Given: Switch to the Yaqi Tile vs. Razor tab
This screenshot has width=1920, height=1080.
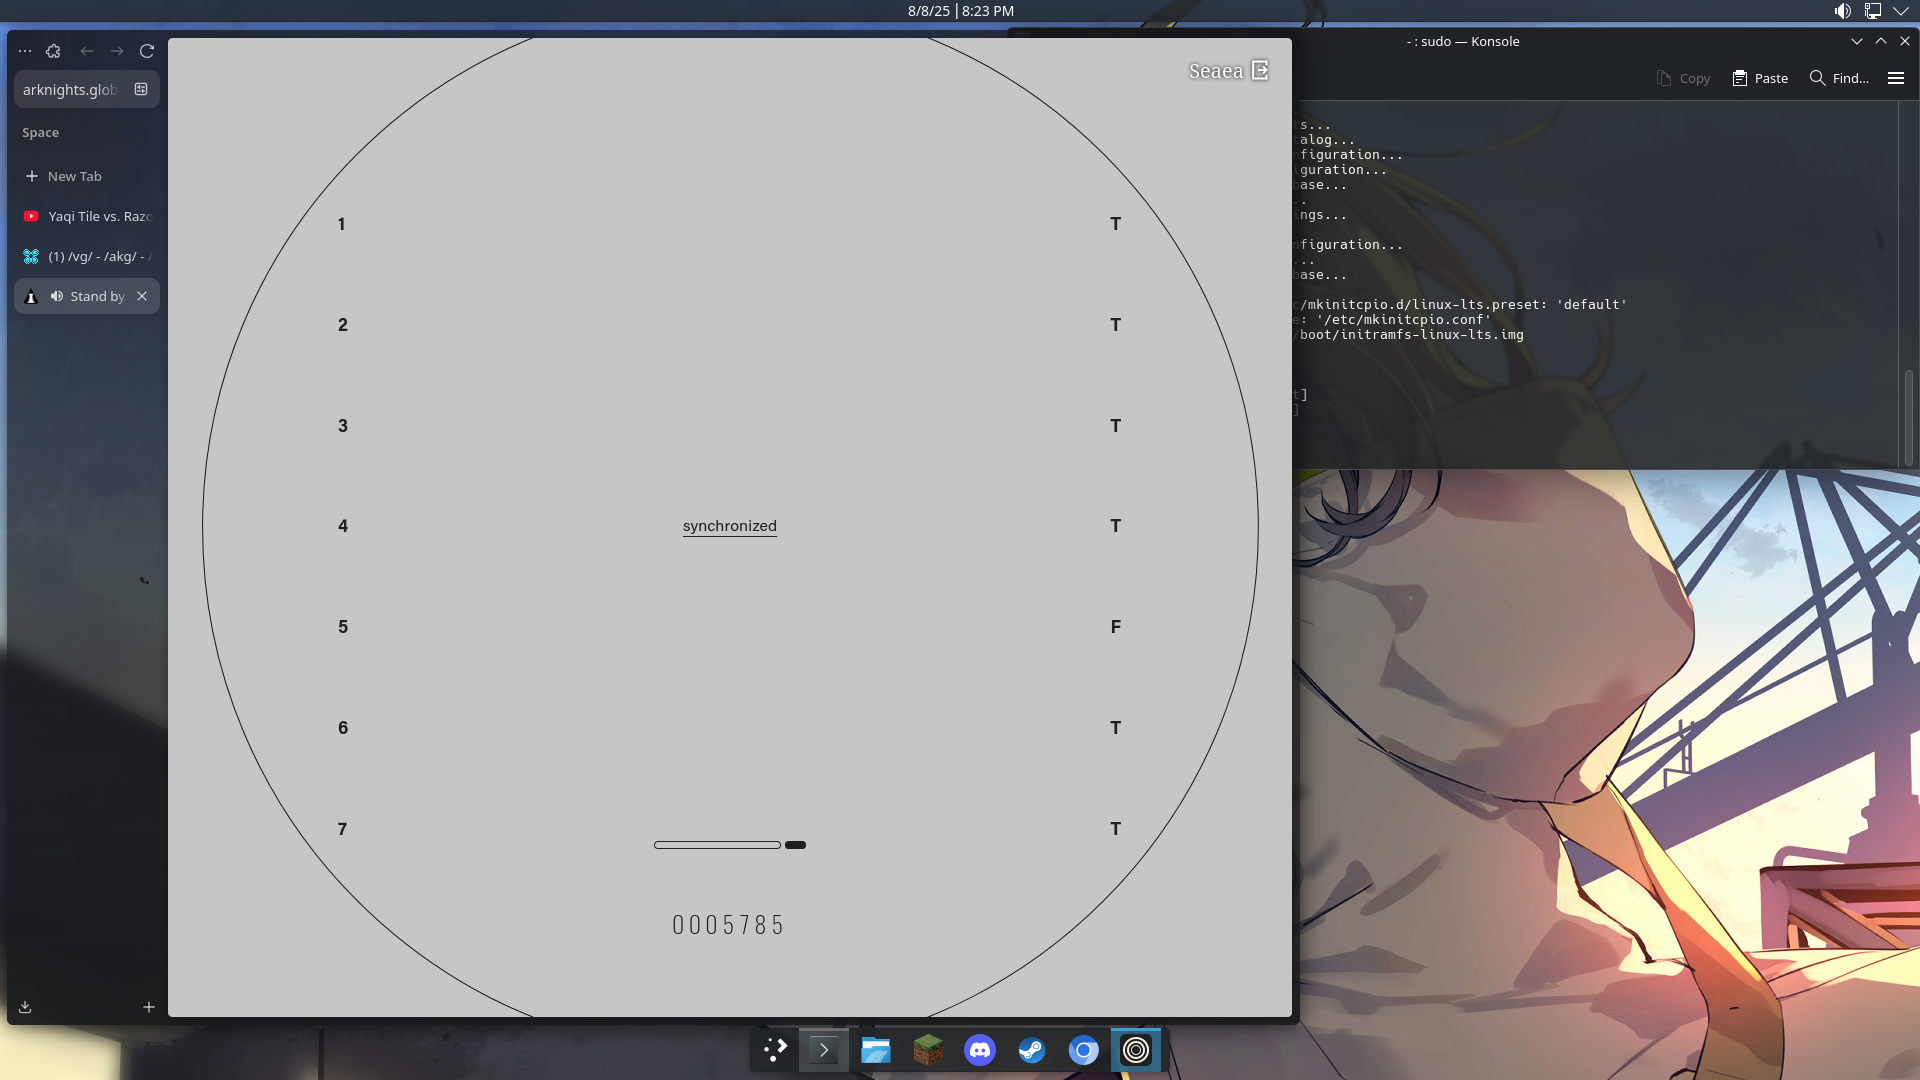Looking at the screenshot, I should (87, 216).
